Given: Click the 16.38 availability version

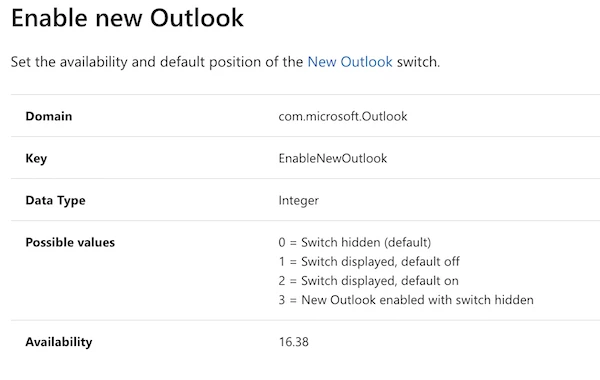Looking at the screenshot, I should click(293, 342).
